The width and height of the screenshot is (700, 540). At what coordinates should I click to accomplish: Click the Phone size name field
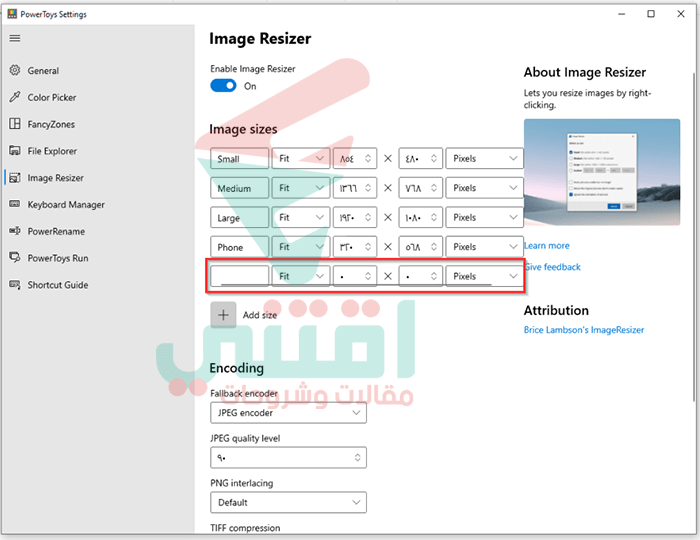click(x=240, y=247)
